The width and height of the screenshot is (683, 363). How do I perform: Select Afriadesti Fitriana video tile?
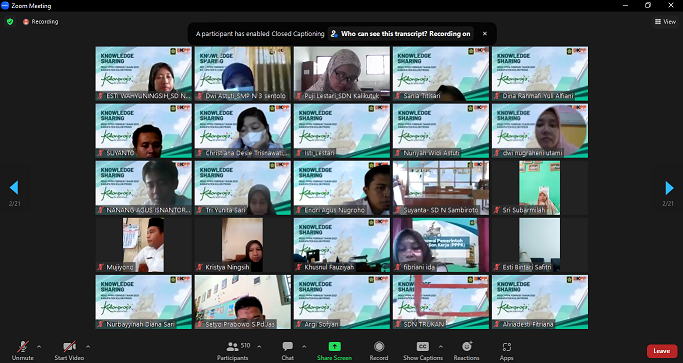[540, 302]
